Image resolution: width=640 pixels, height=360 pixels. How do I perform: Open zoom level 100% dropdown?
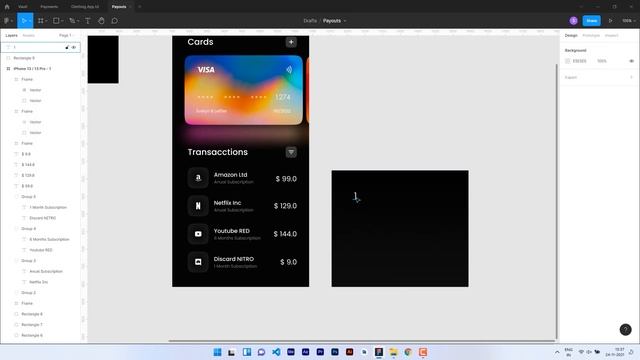[629, 21]
